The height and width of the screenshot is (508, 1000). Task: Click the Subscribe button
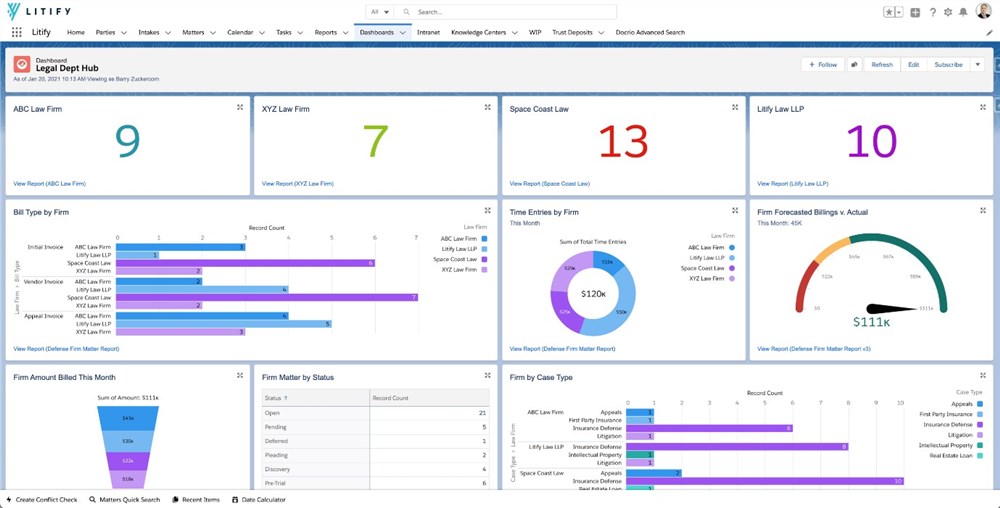[948, 64]
